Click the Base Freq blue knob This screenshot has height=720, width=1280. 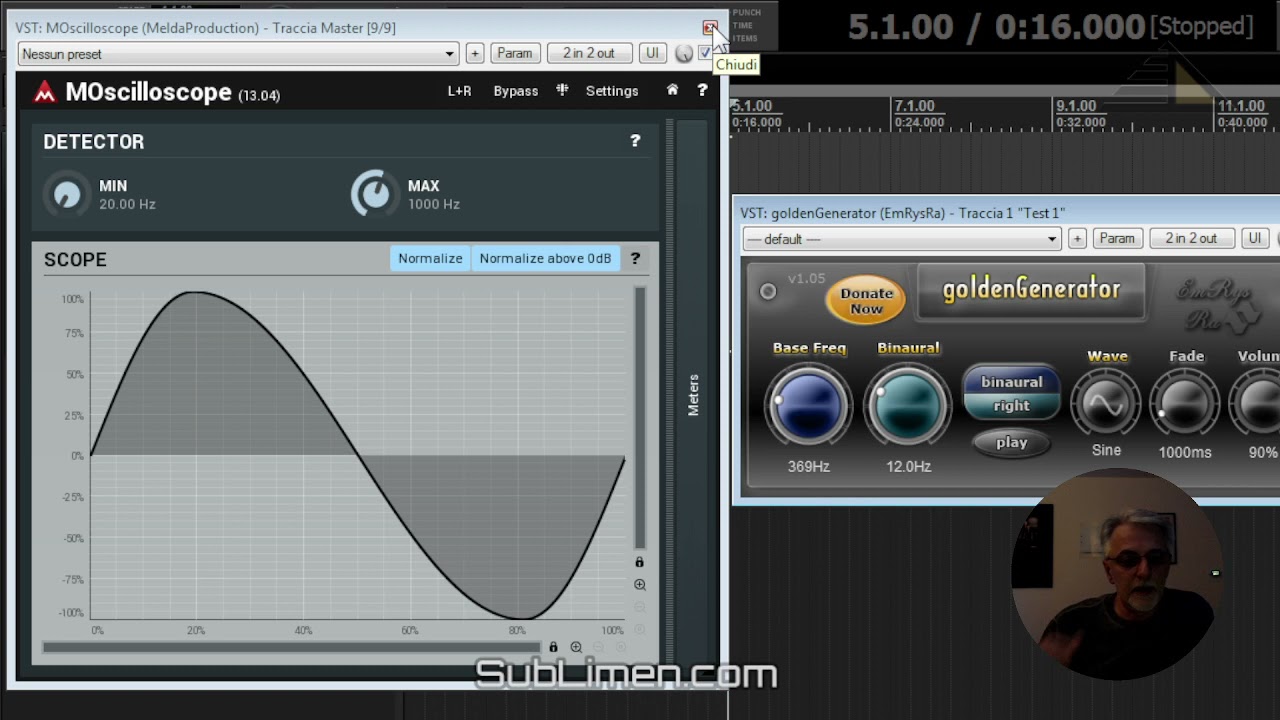pyautogui.click(x=808, y=406)
